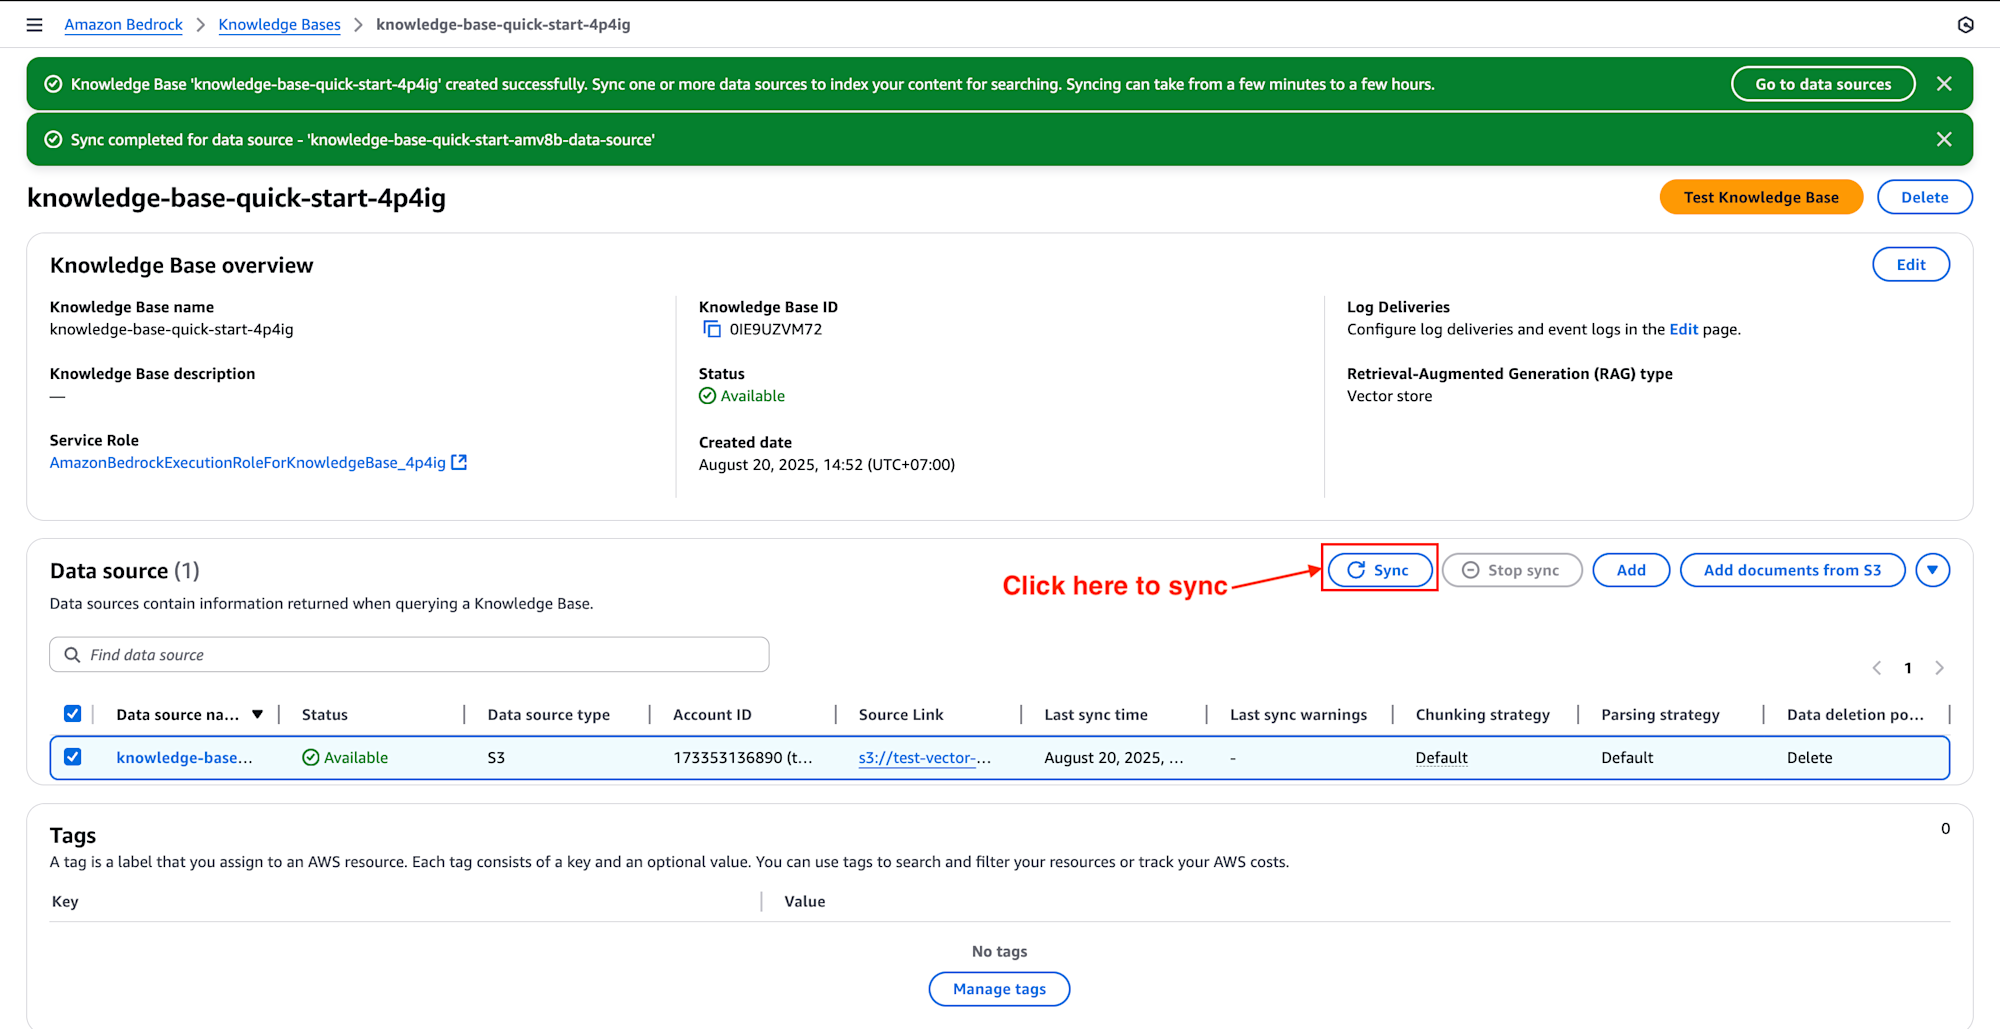Click Manage tags button
The image size is (2000, 1029).
click(999, 989)
